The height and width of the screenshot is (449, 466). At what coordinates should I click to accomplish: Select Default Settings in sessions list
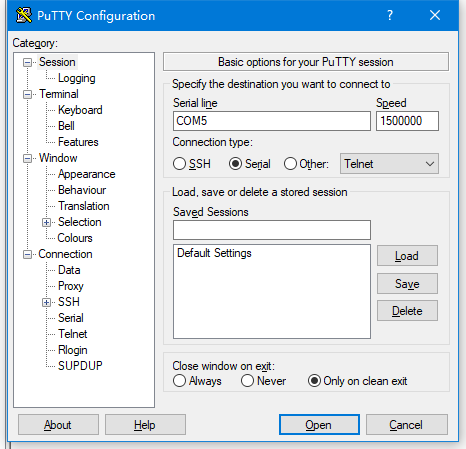pyautogui.click(x=214, y=253)
